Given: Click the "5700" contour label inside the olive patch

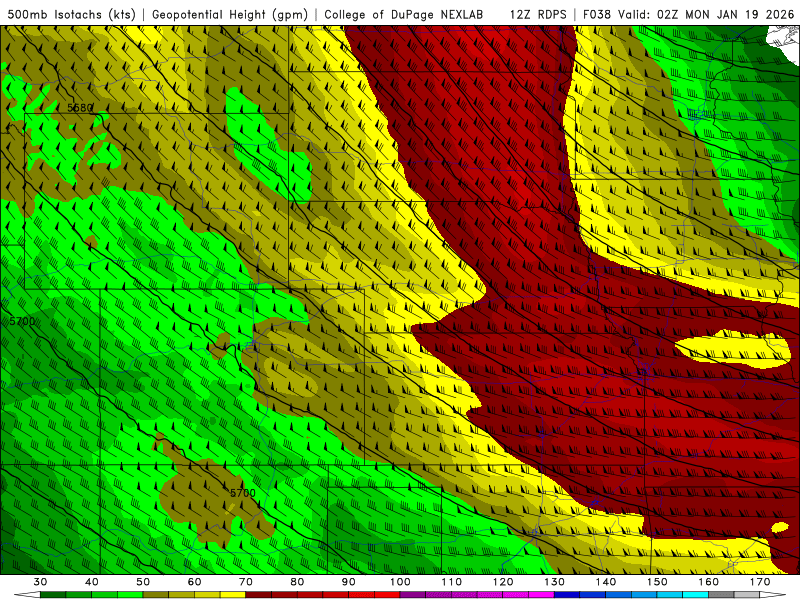Looking at the screenshot, I should coord(242,493).
